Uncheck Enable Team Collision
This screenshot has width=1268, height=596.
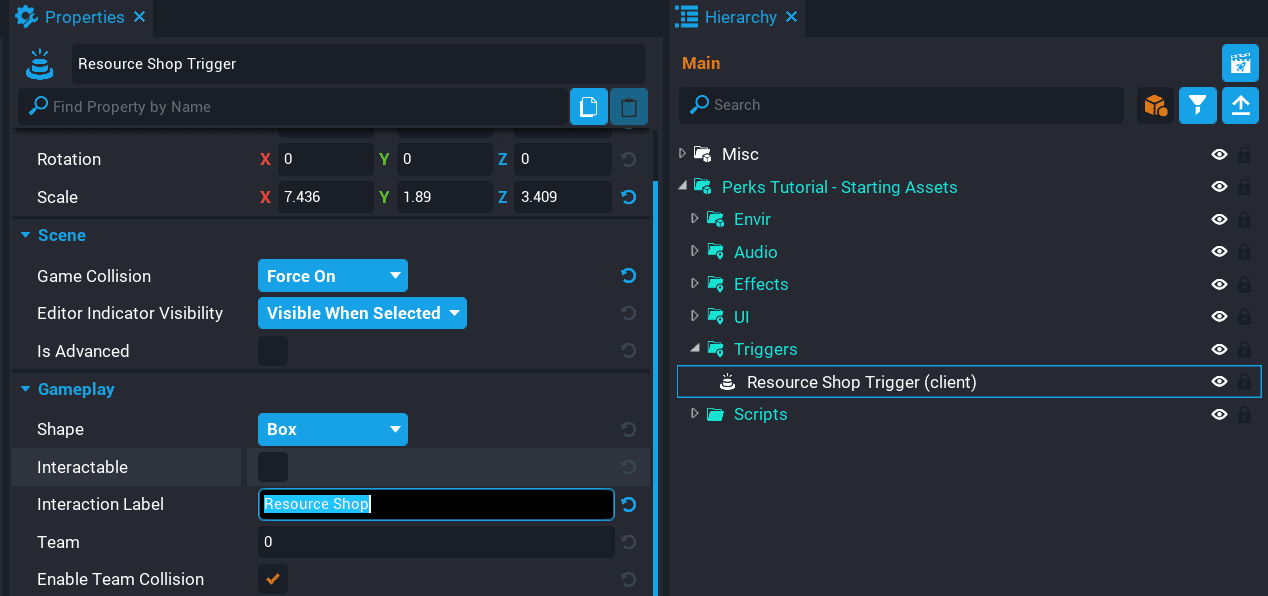point(272,579)
